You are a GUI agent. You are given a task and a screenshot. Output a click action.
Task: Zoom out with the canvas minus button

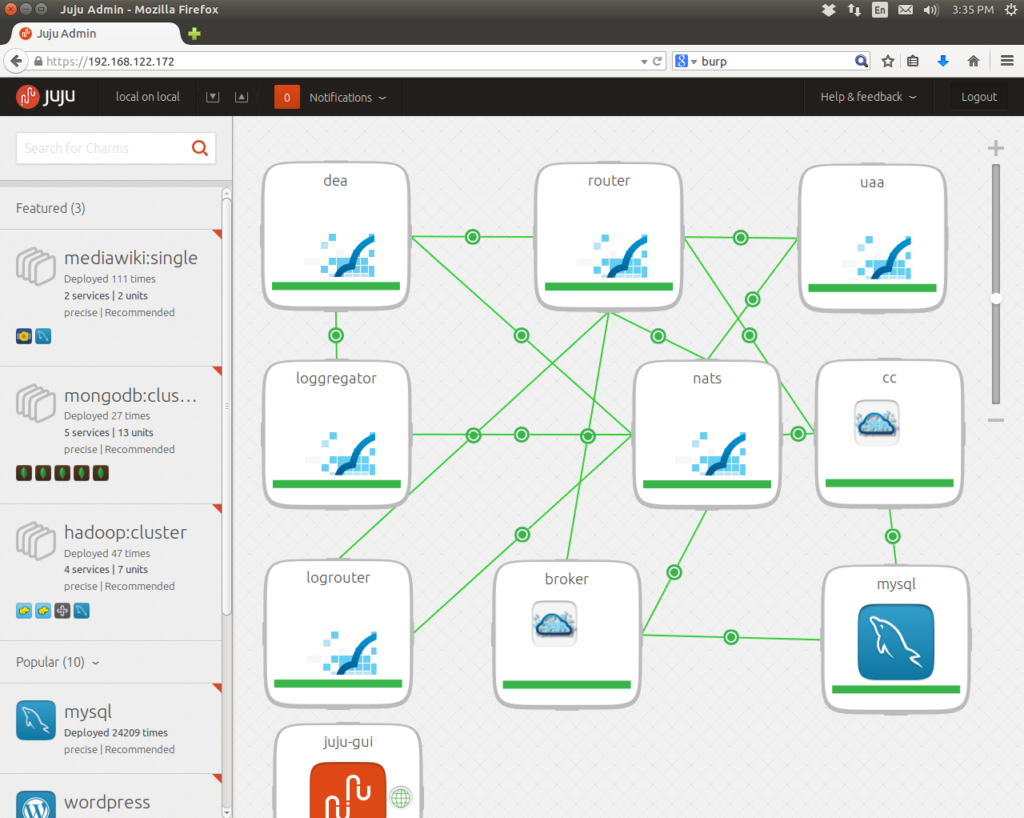[x=996, y=420]
